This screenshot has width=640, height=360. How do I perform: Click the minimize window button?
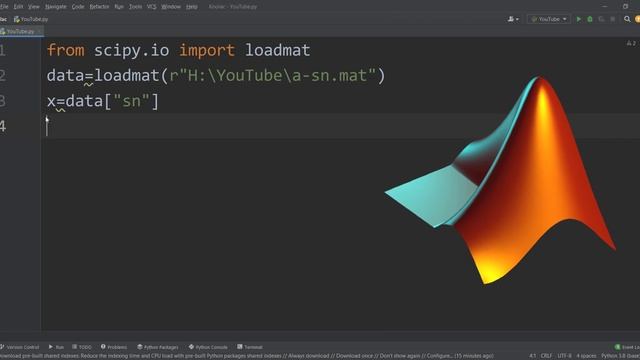coord(605,7)
